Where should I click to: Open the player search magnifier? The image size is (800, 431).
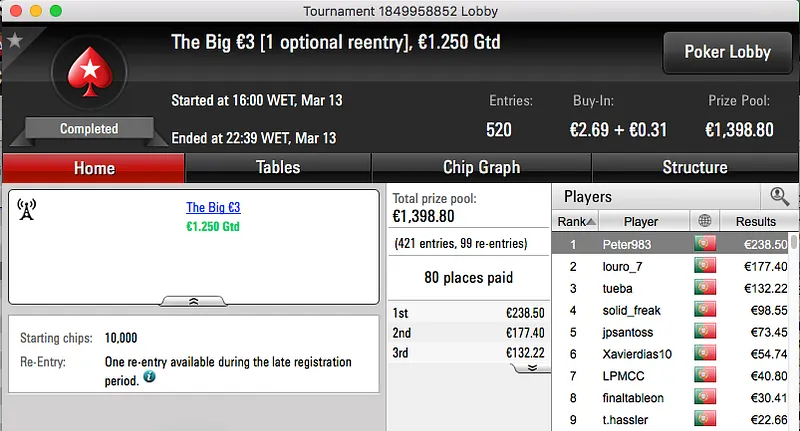click(778, 197)
